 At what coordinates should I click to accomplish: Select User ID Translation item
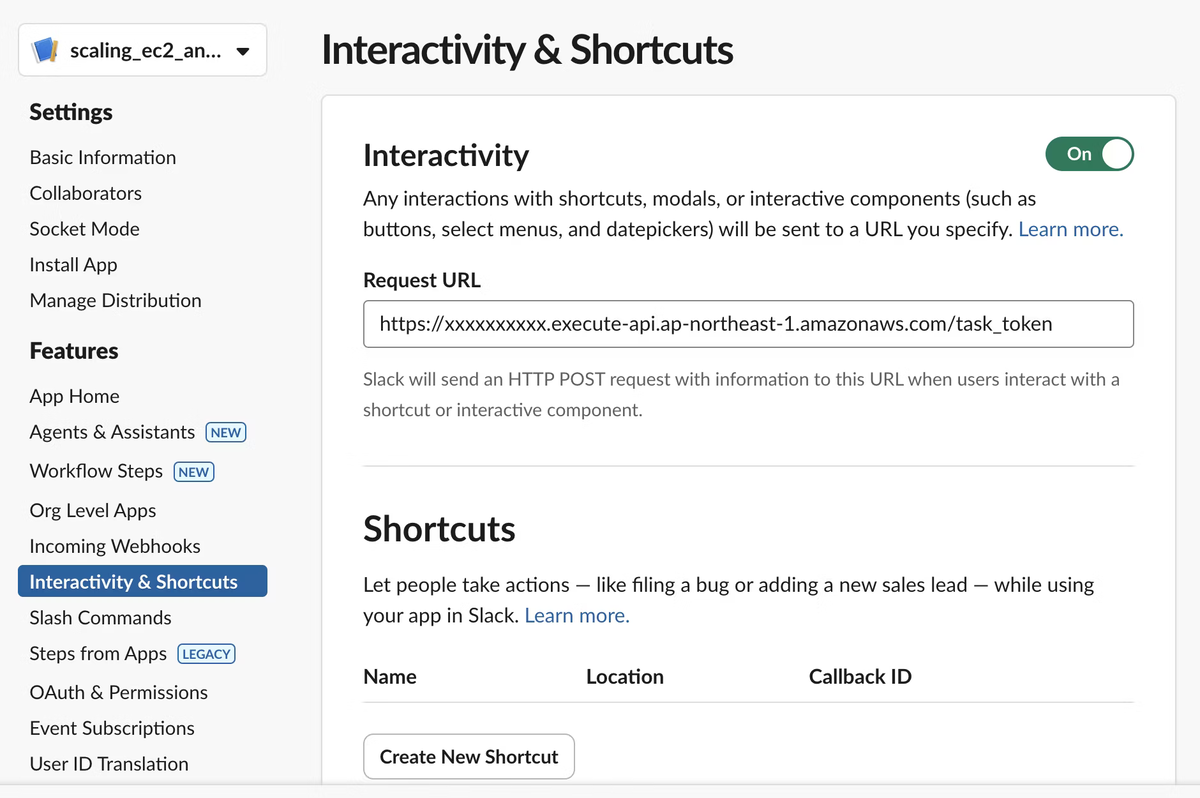click(109, 764)
